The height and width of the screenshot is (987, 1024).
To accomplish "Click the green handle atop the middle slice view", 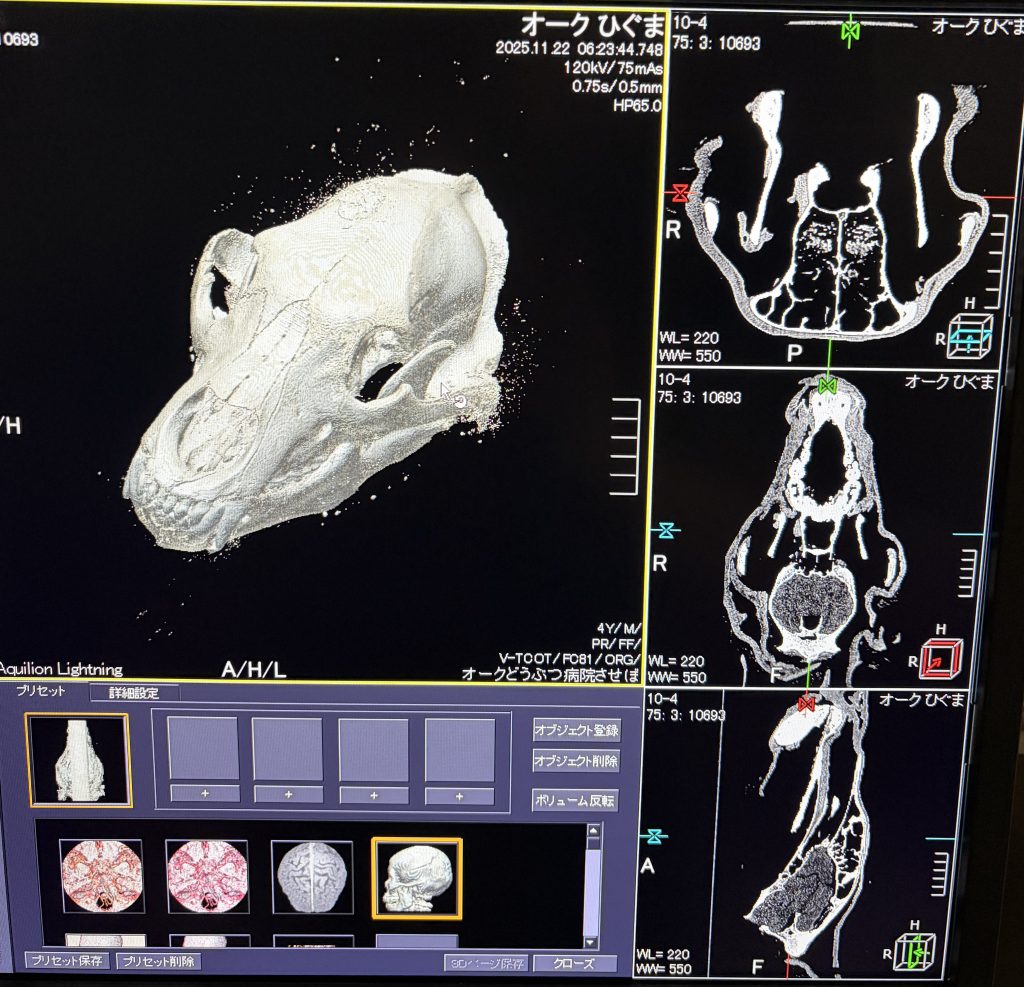I will click(826, 385).
